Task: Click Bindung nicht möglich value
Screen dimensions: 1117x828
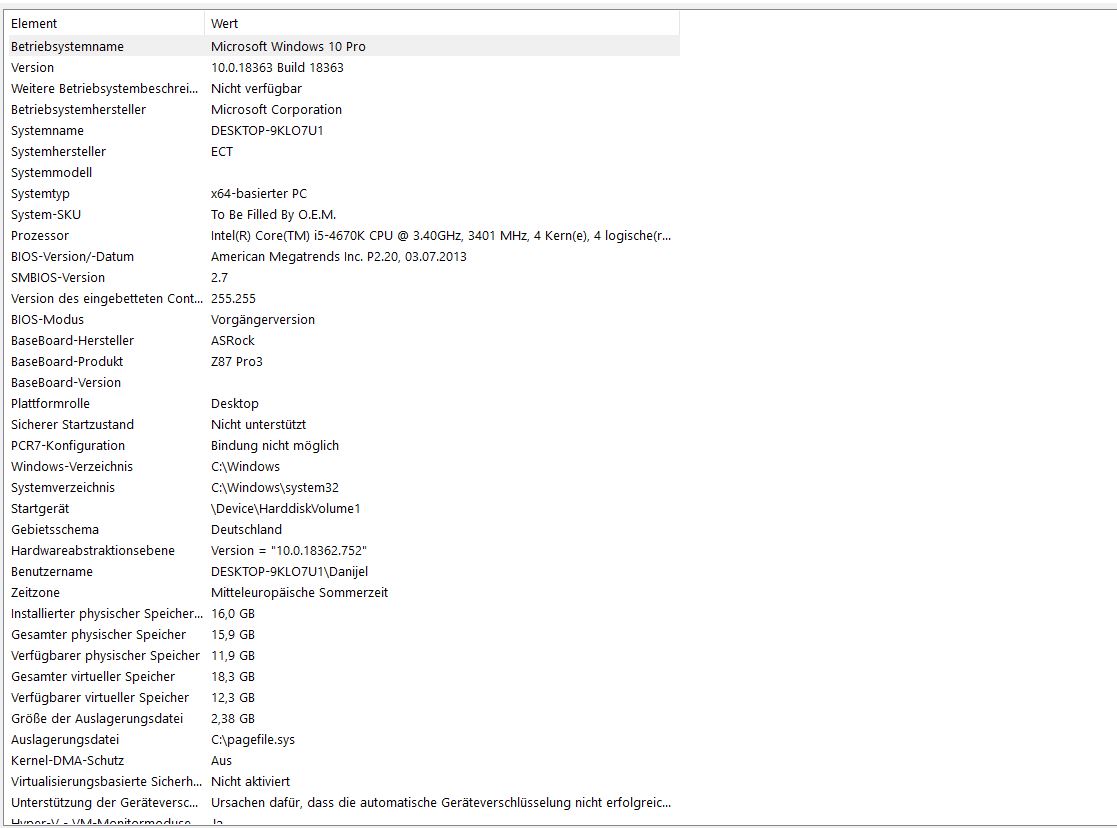Action: click(275, 446)
